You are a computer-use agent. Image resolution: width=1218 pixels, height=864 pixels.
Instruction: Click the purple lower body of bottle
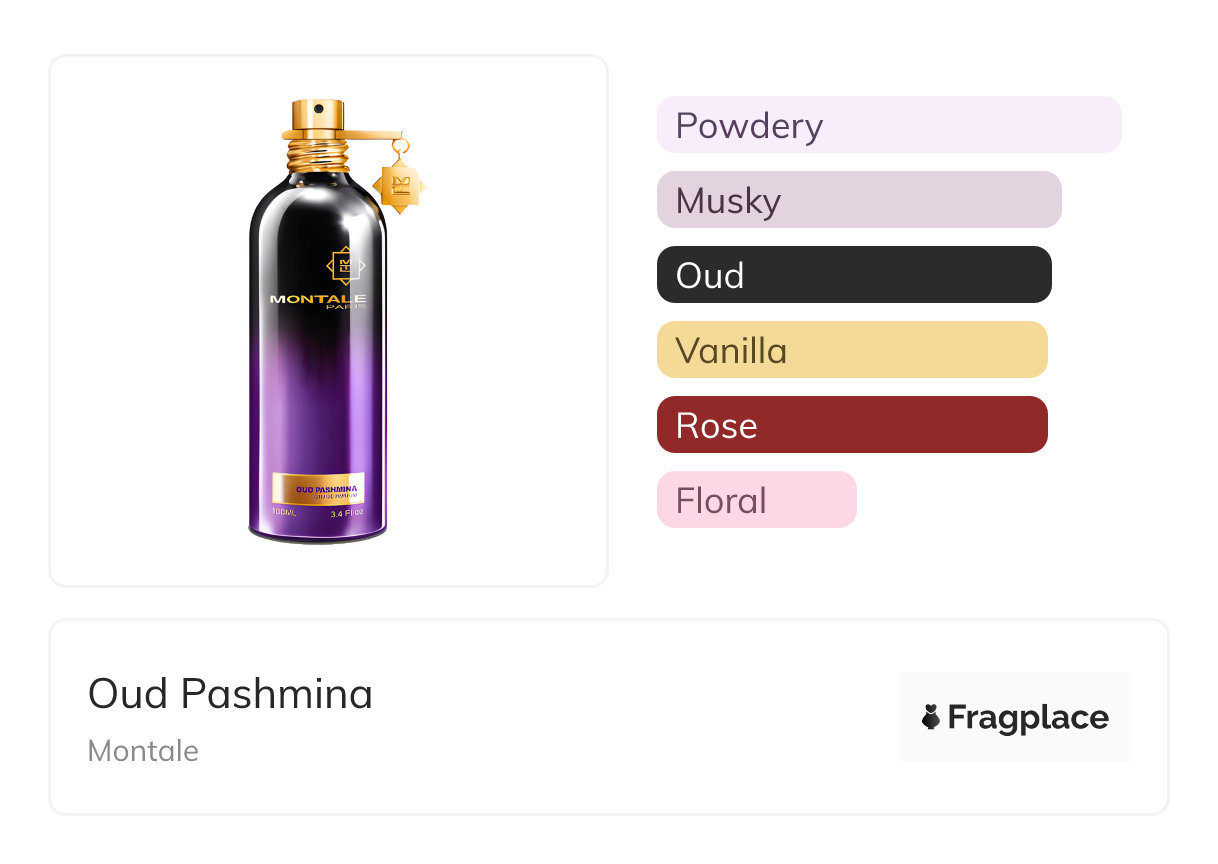click(318, 420)
